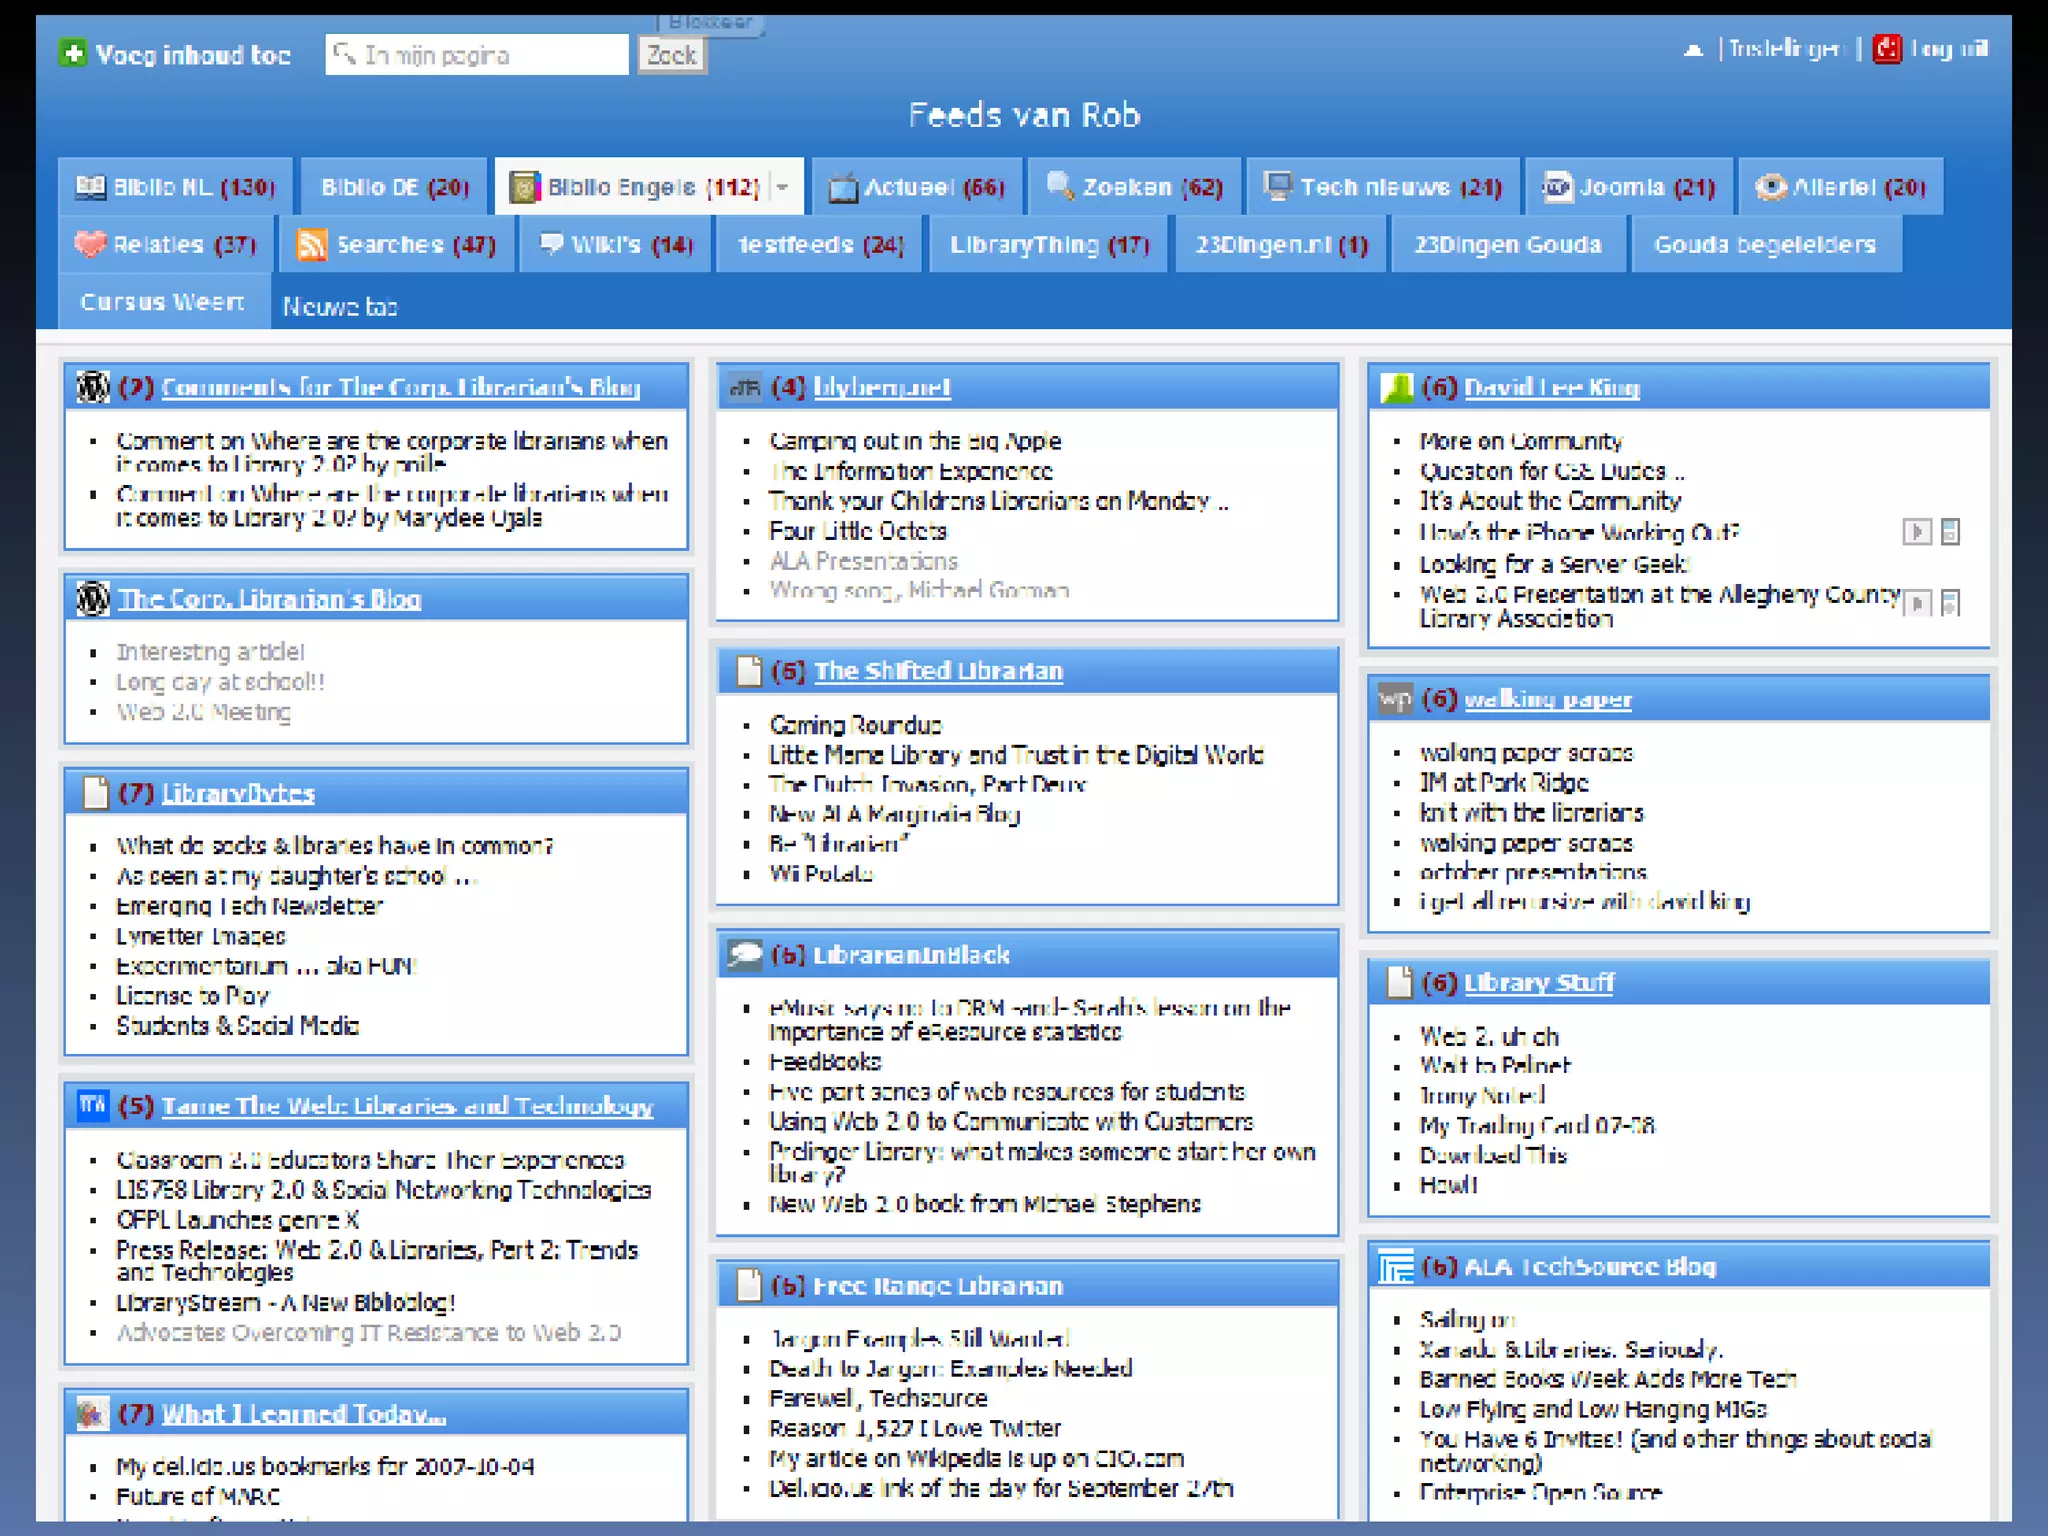The height and width of the screenshot is (1536, 2048).
Task: Click the 'In mijn pagina' search field
Action: (478, 55)
